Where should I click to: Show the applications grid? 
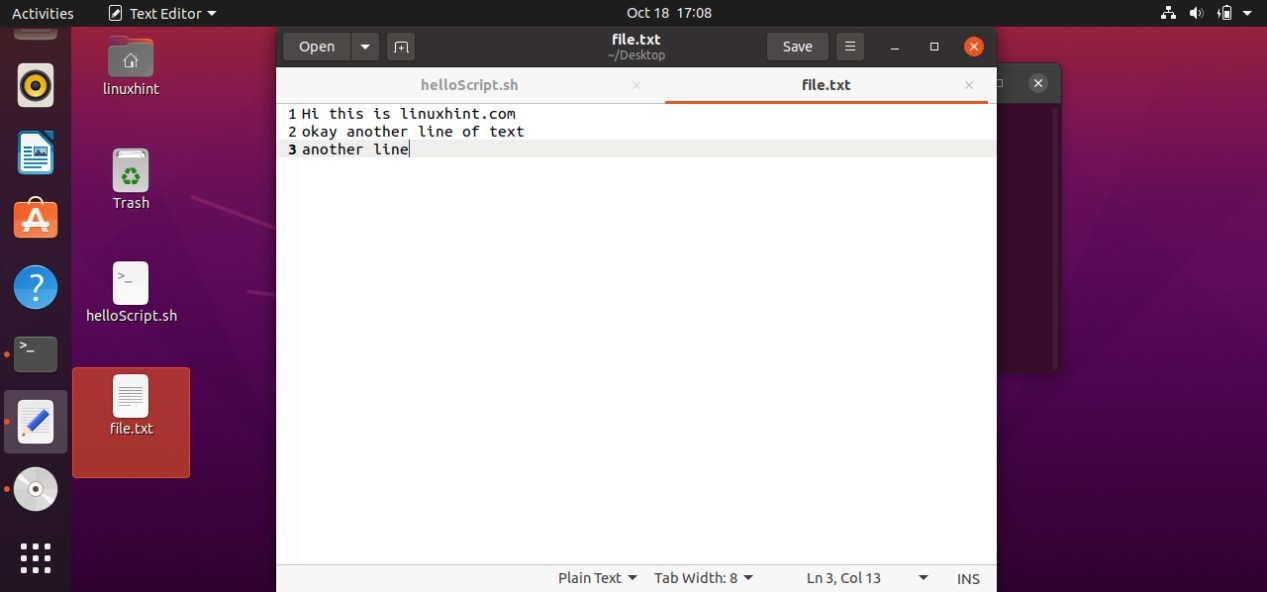click(x=36, y=558)
